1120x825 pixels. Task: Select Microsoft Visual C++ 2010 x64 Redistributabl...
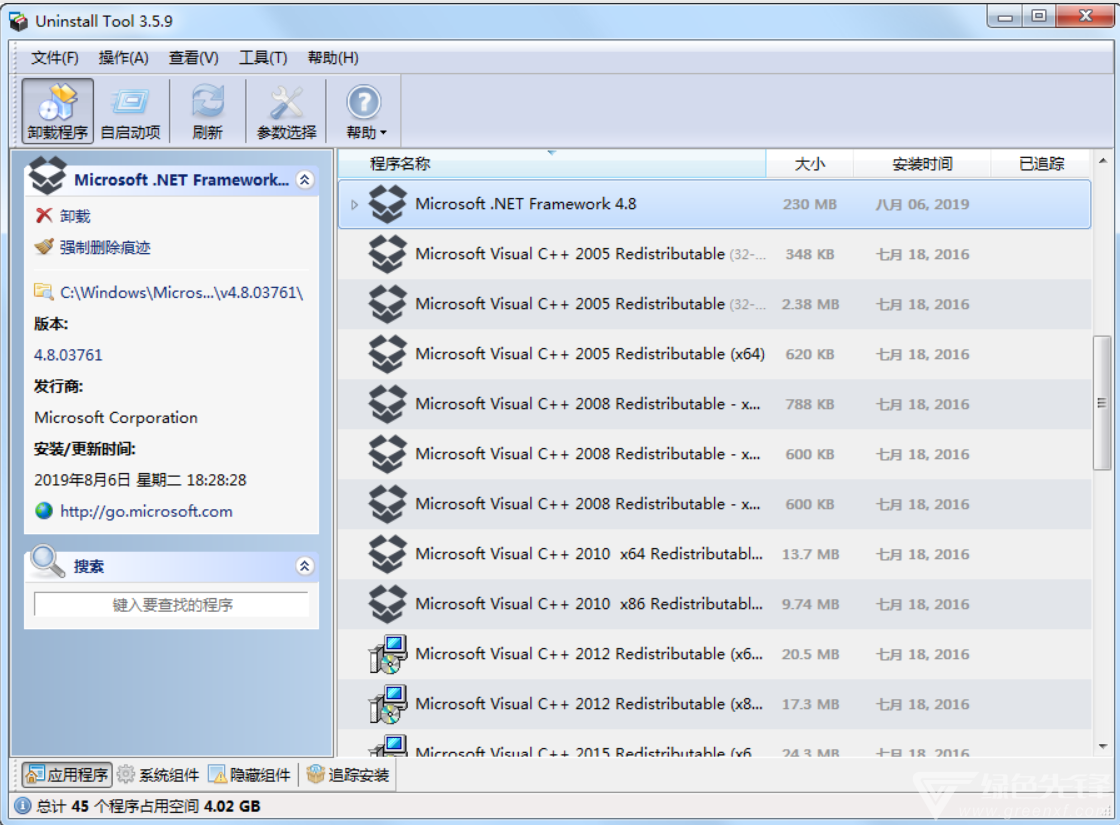tap(714, 554)
